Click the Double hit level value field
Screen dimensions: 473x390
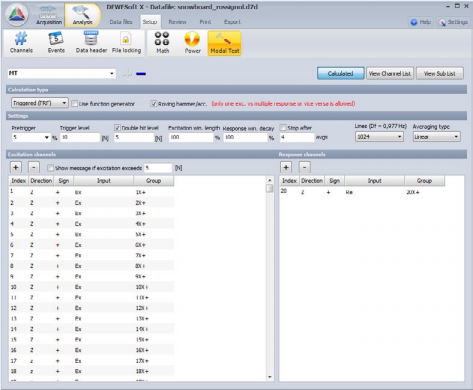(x=134, y=137)
